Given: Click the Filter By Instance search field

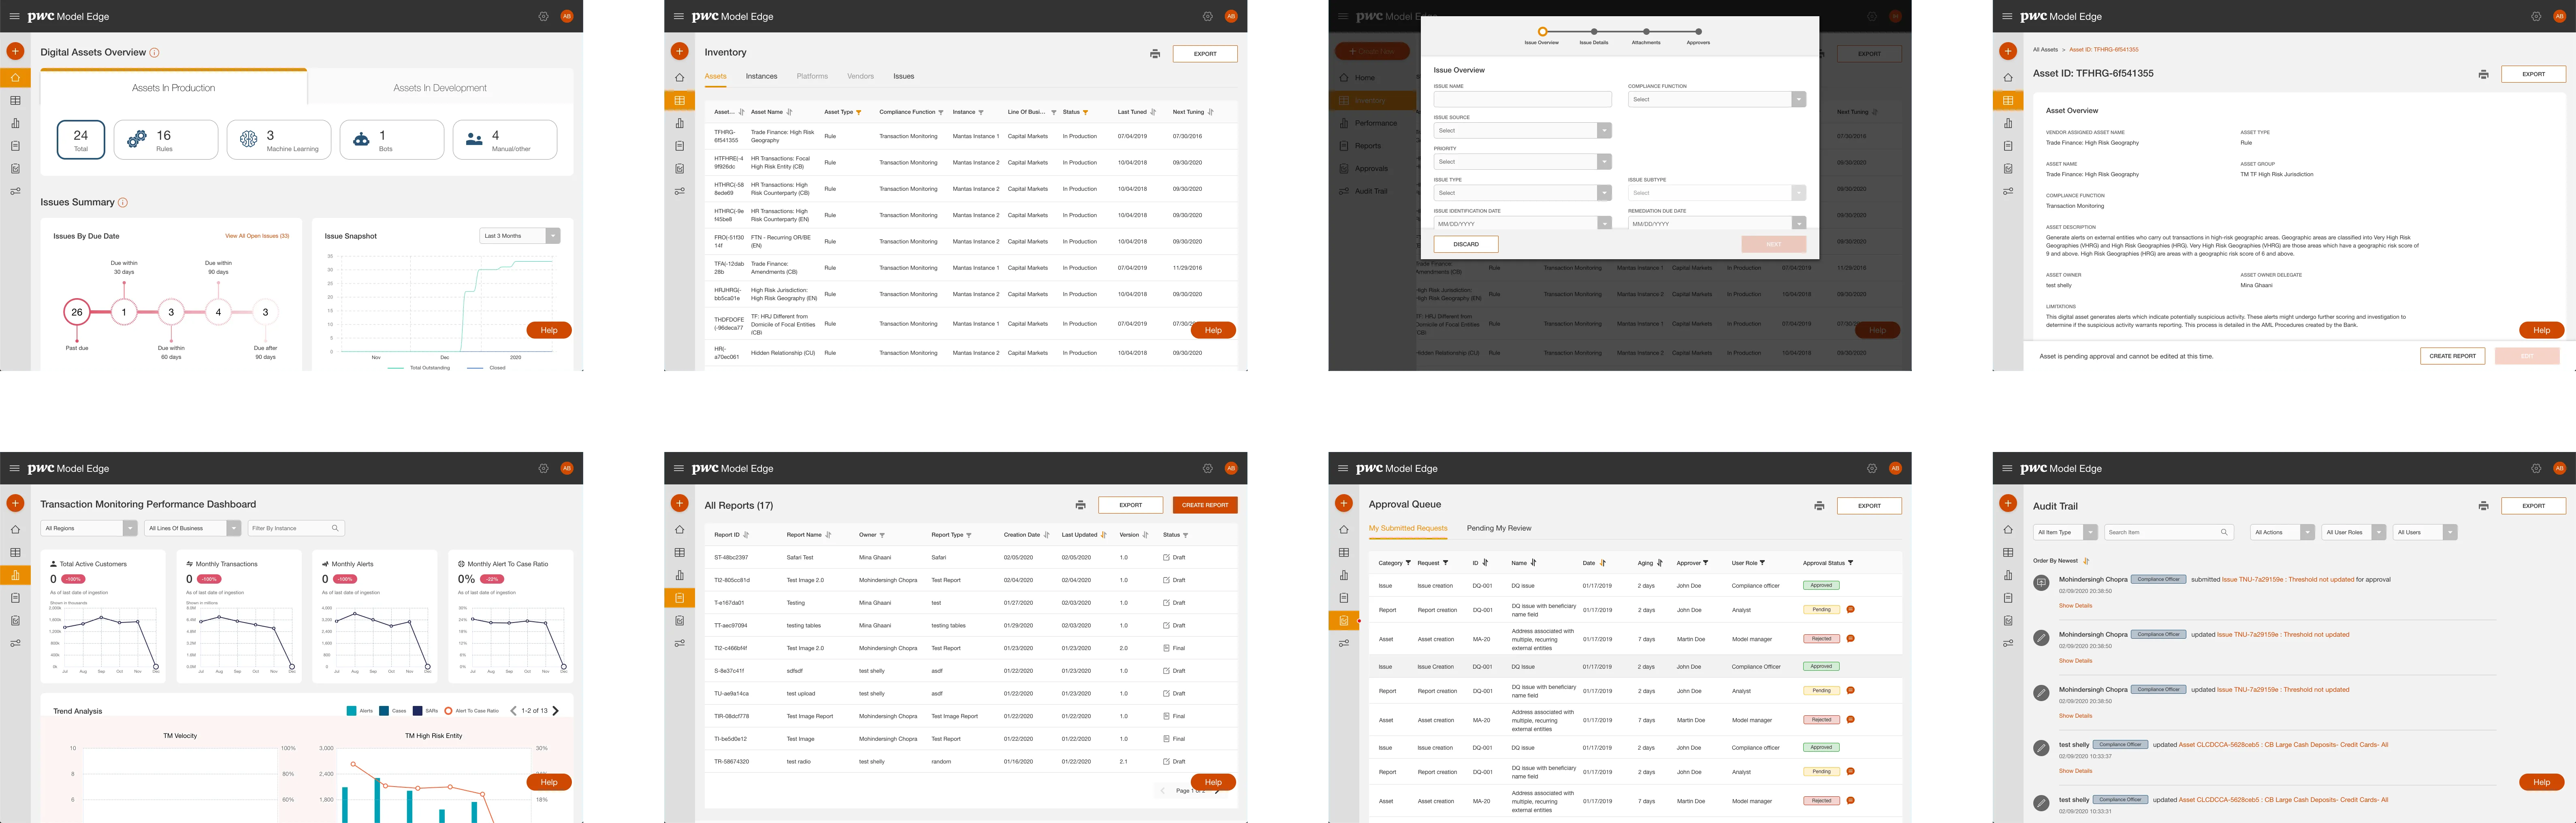Looking at the screenshot, I should [296, 528].
